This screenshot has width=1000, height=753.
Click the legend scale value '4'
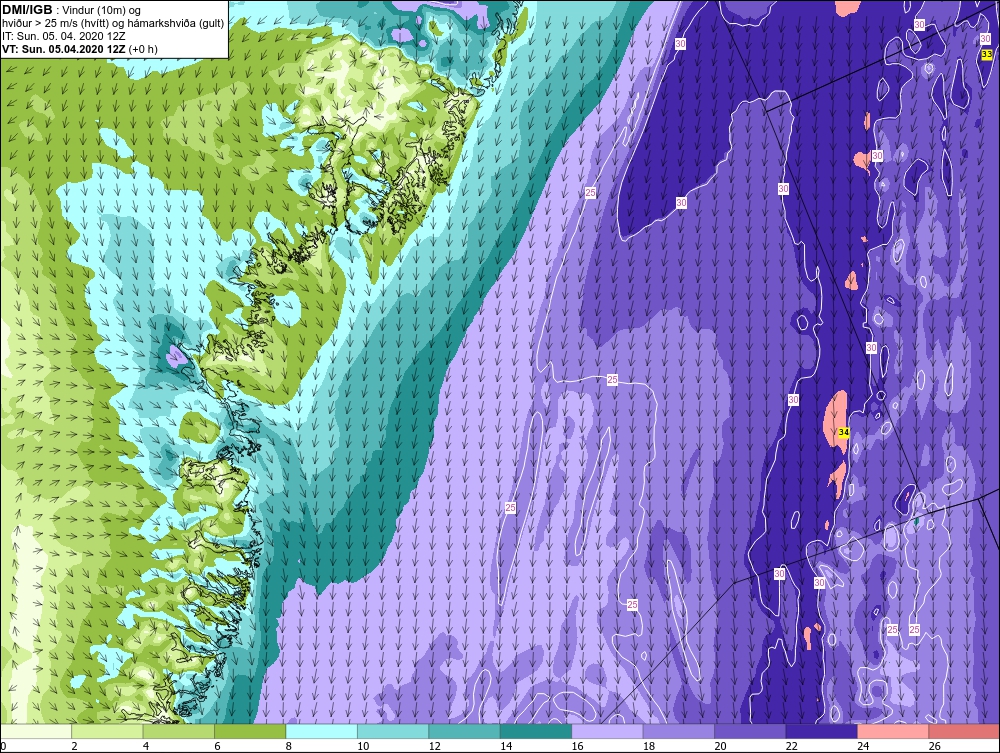(146, 746)
